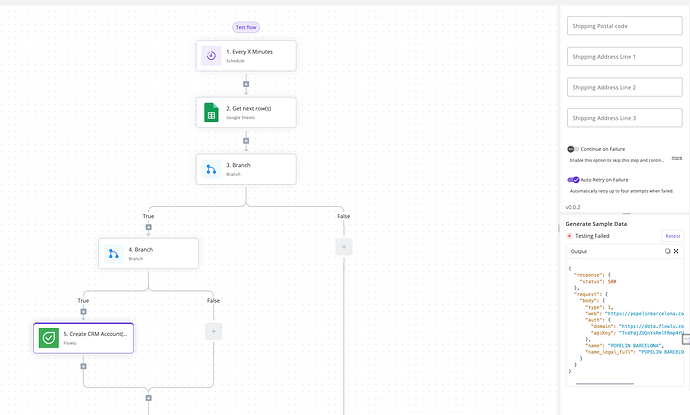690x415 pixels.
Task: Add action in the False path of 4. Branch
Action: (x=213, y=331)
